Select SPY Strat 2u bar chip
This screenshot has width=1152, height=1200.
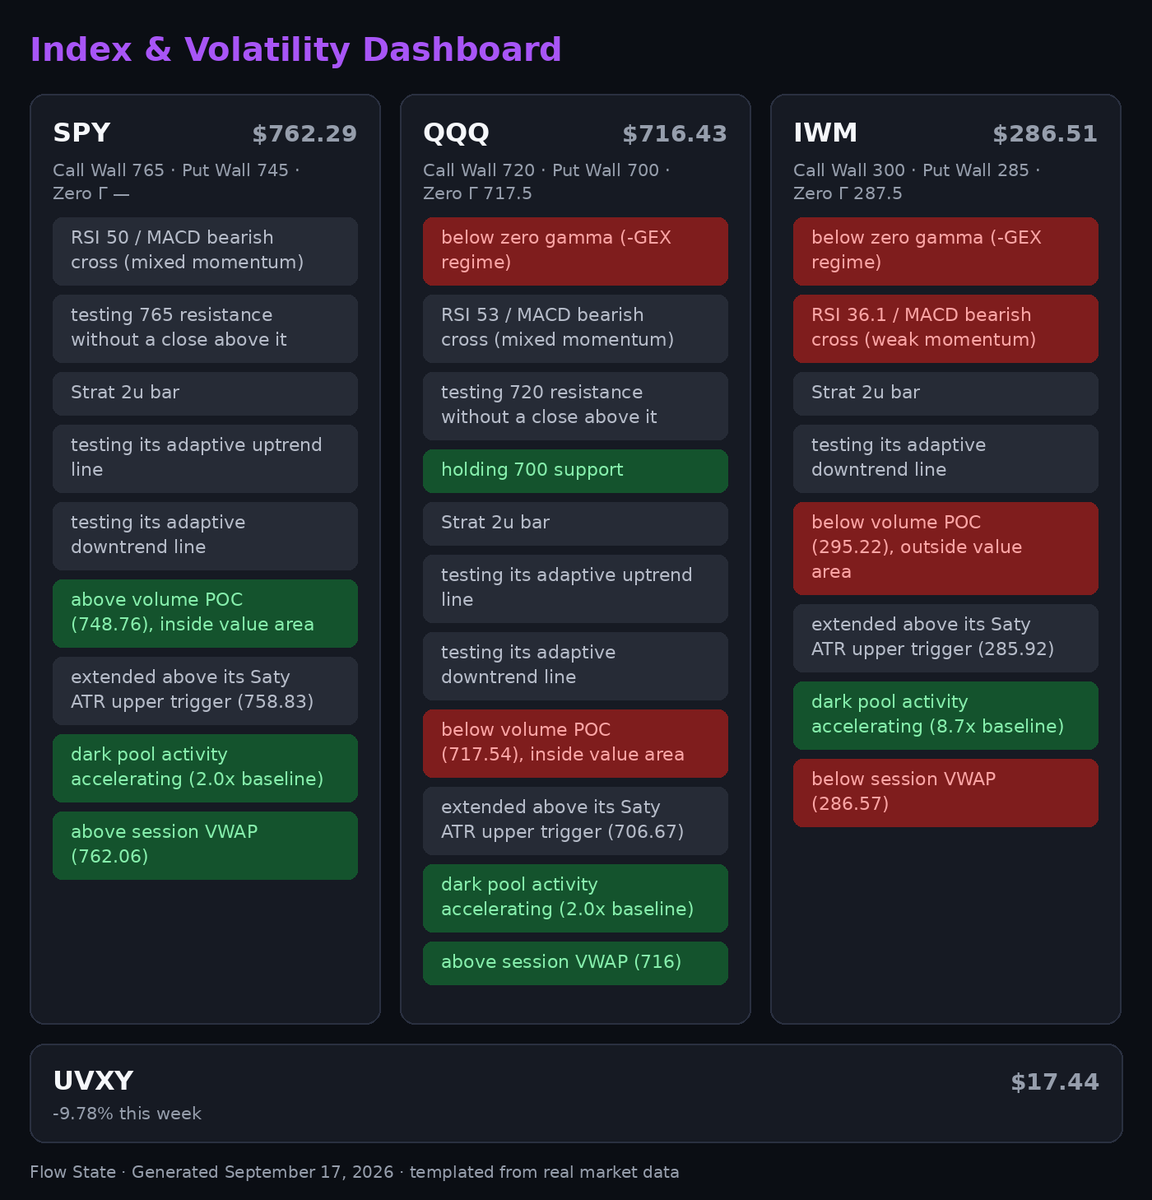[205, 393]
